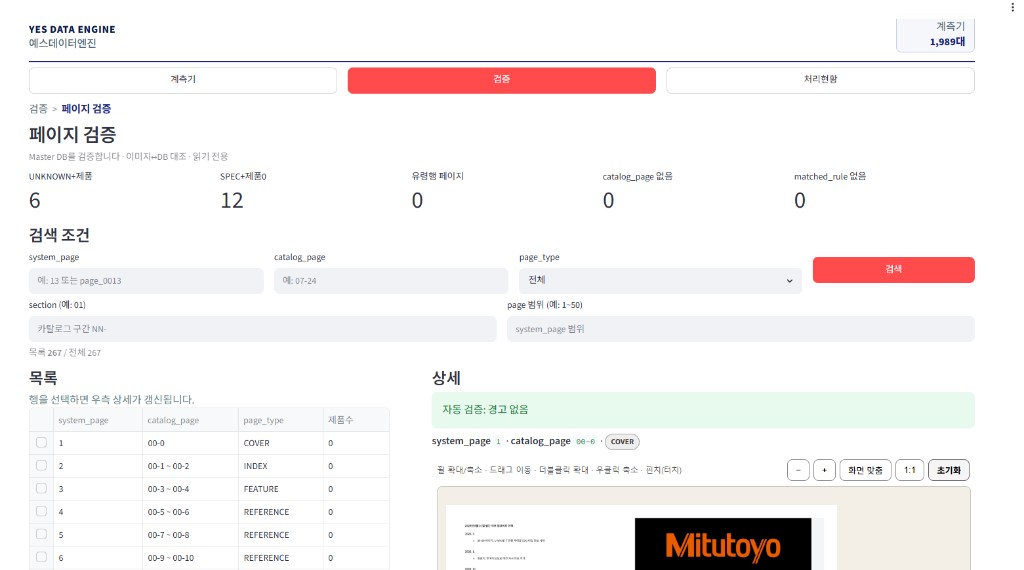Open the 계측기 tab
Screen dimensions: 1024x570
183,80
